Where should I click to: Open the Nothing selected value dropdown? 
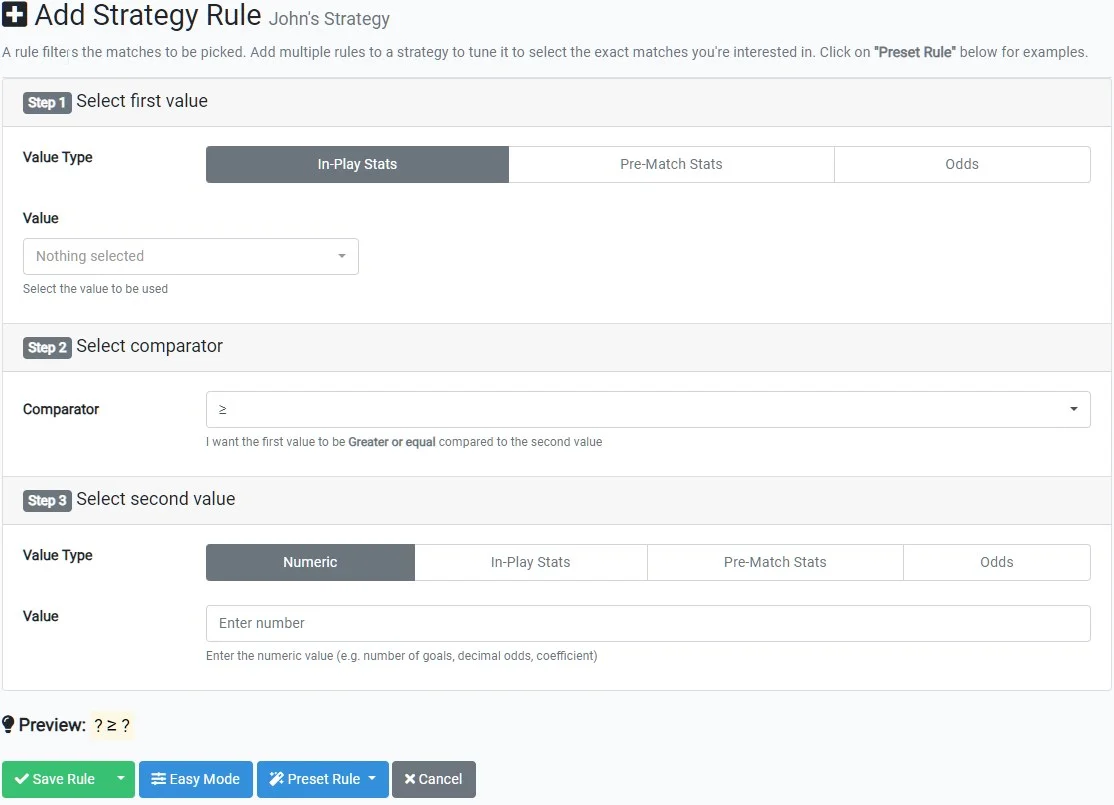pos(190,256)
